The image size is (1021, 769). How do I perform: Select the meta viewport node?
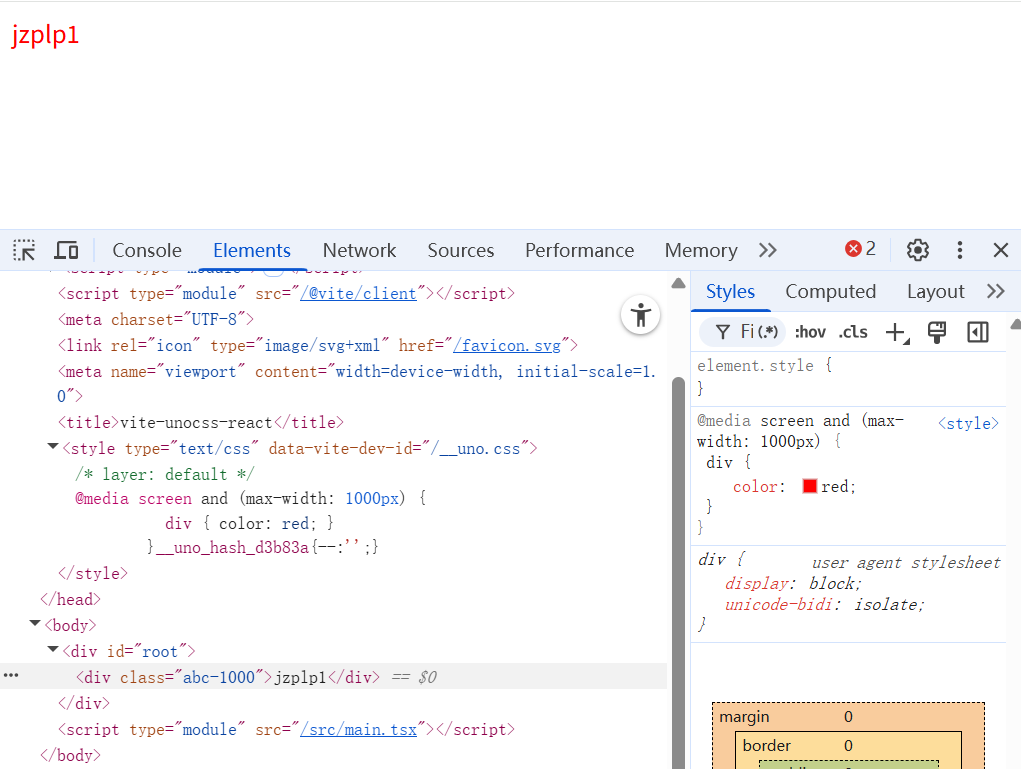(x=356, y=384)
